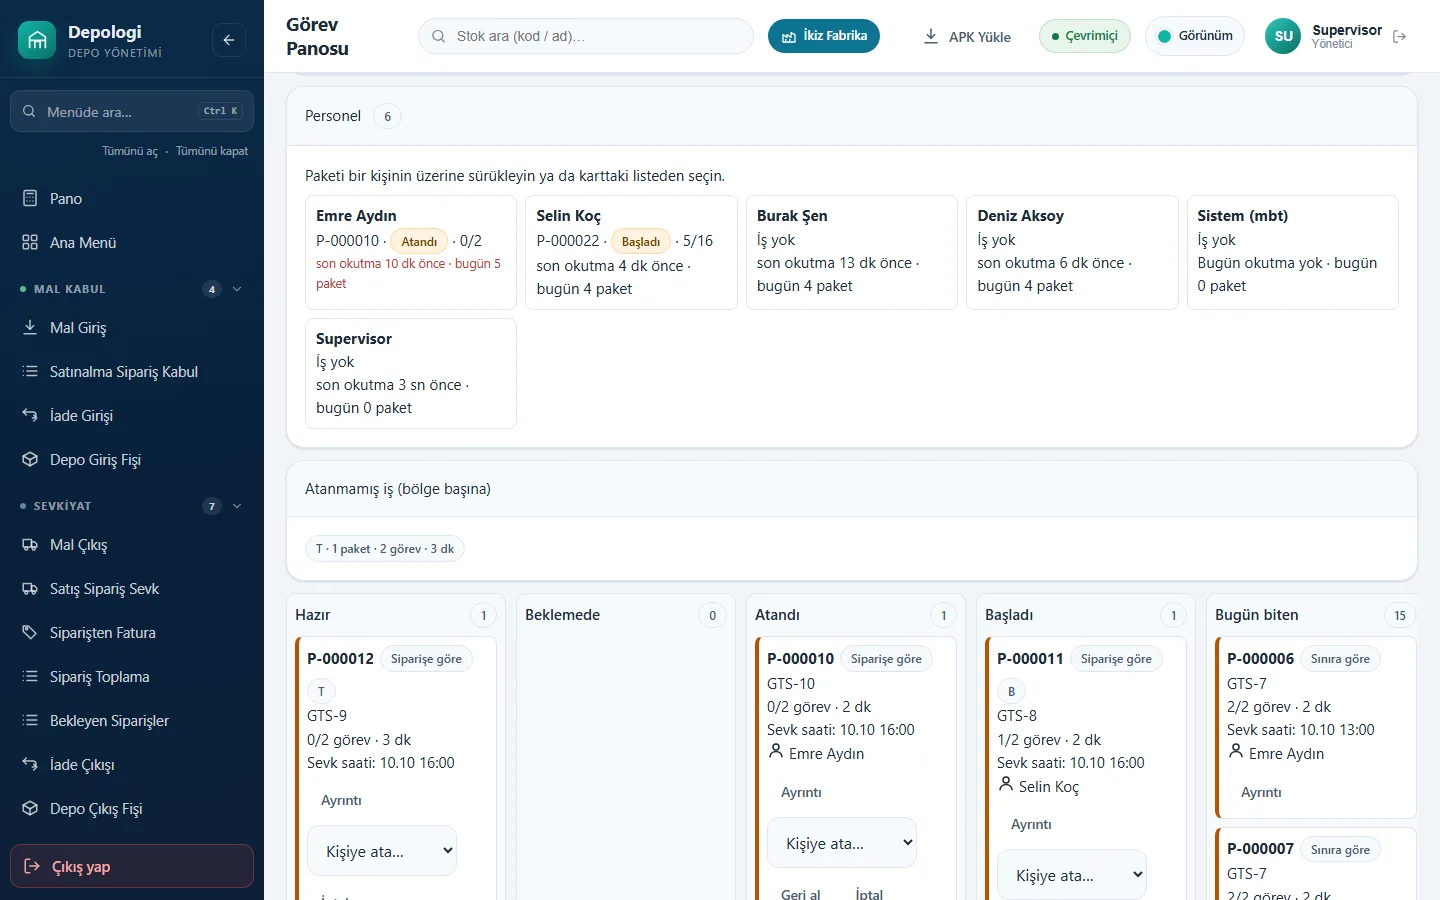1440x900 pixels.
Task: Go to Mal Giriş menu item
Action: tap(132, 327)
